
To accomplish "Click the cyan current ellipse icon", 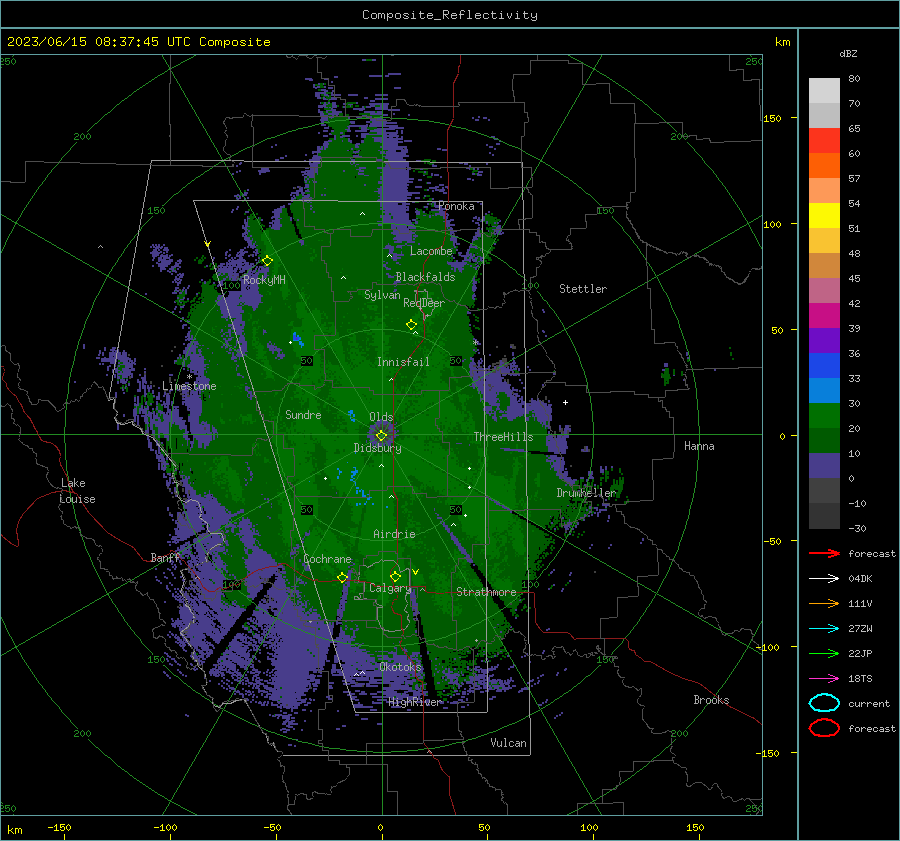I will click(824, 703).
